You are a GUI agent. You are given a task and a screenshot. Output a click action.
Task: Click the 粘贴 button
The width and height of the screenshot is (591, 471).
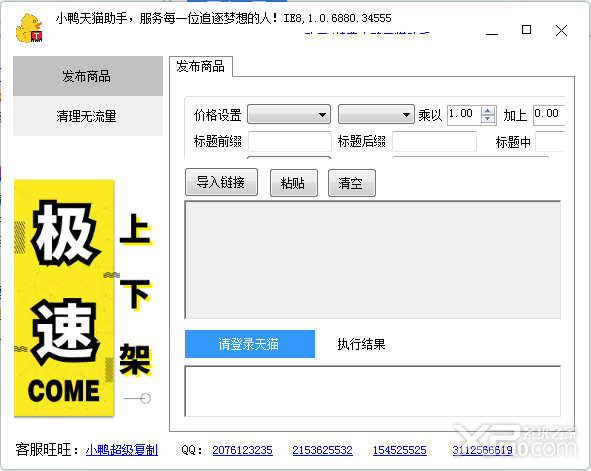tap(294, 183)
